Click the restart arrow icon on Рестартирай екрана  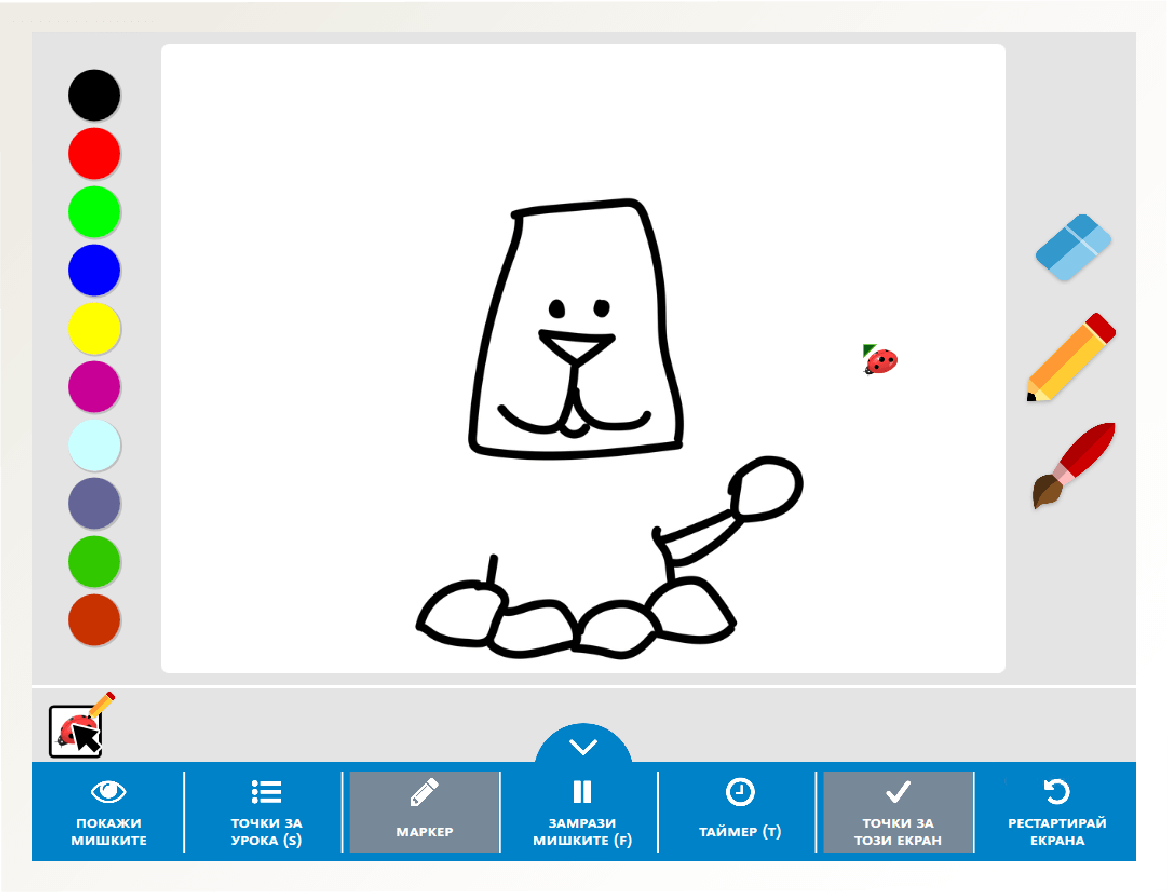tap(1056, 792)
